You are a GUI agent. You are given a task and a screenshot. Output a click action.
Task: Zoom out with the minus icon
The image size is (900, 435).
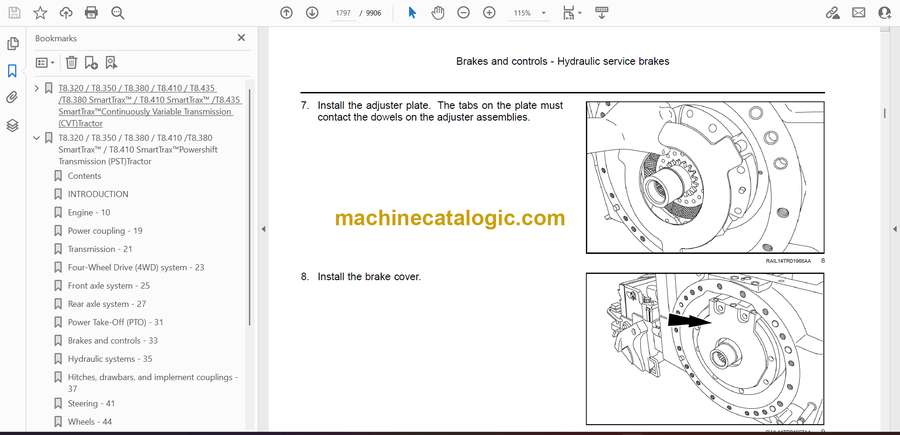[x=463, y=13]
